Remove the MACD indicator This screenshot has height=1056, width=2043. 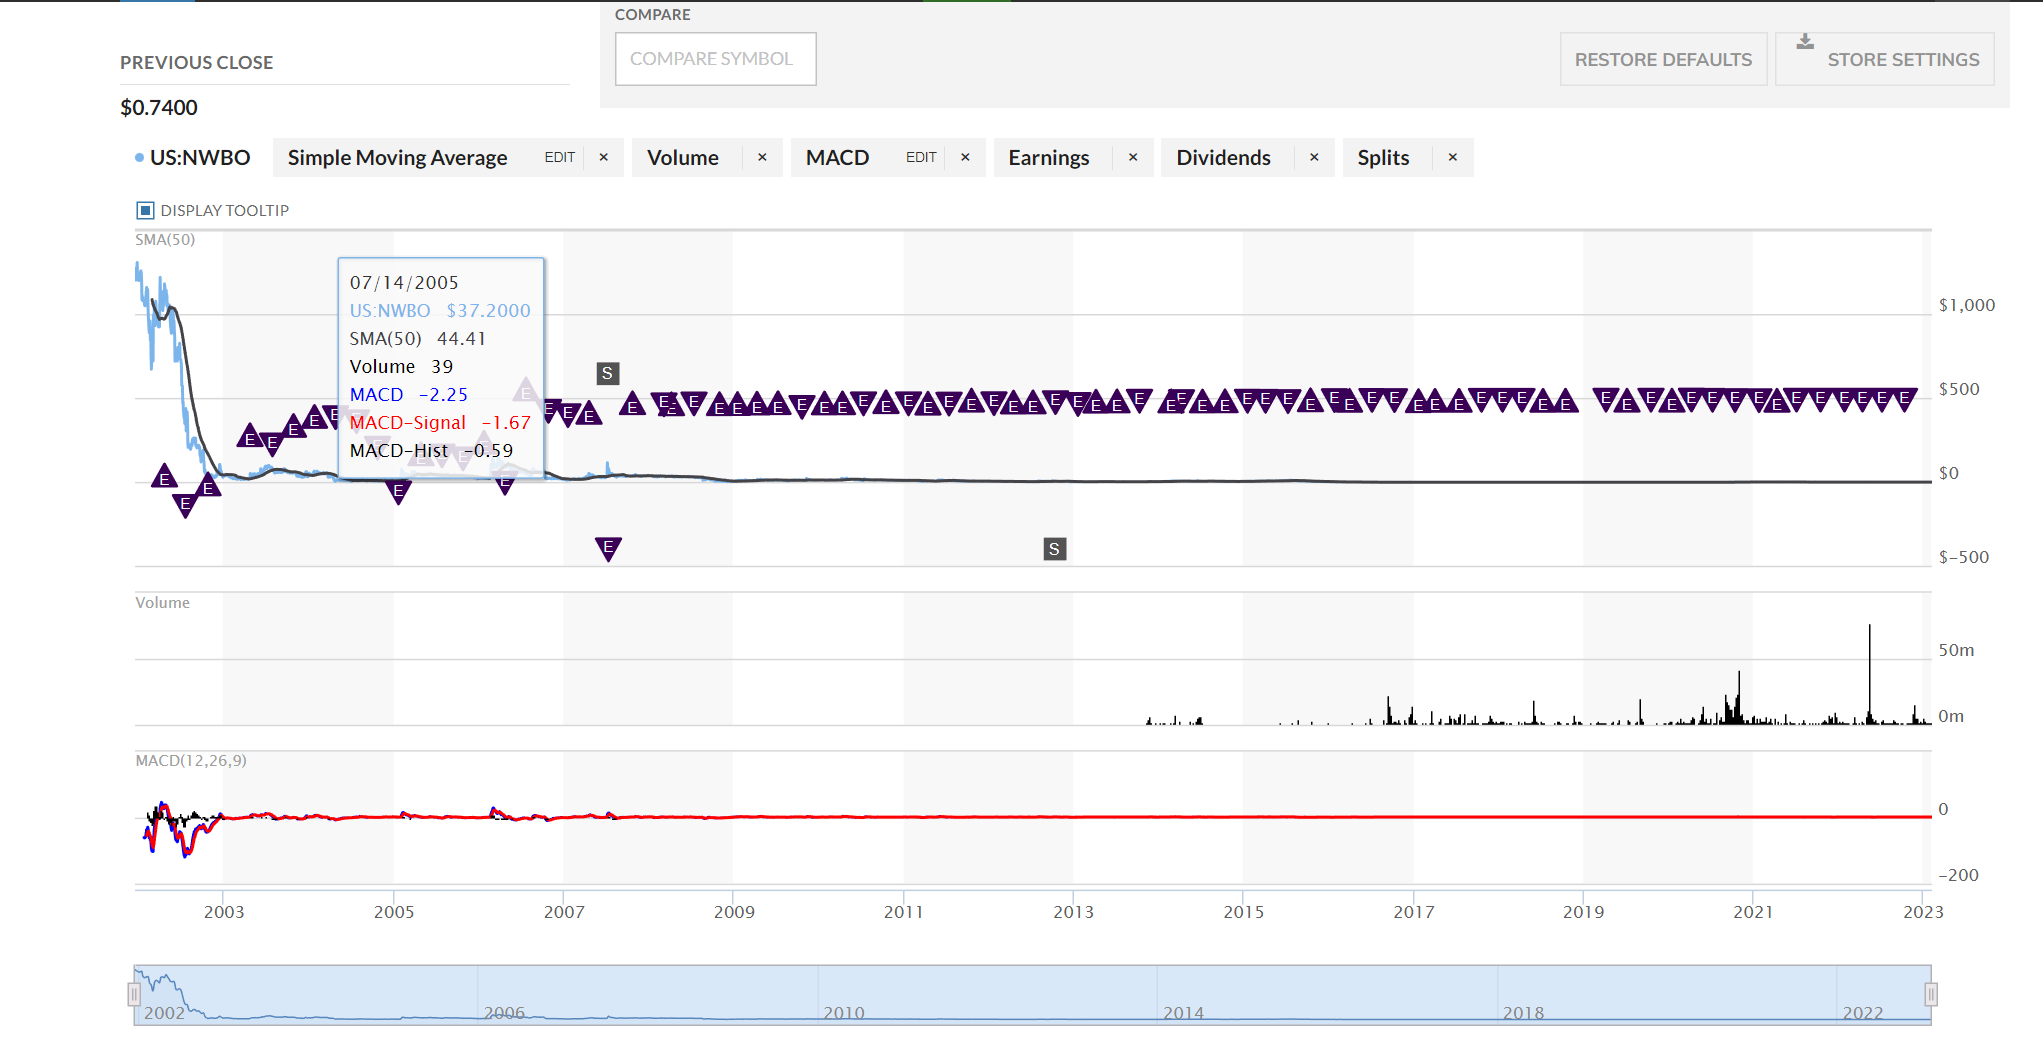click(965, 157)
